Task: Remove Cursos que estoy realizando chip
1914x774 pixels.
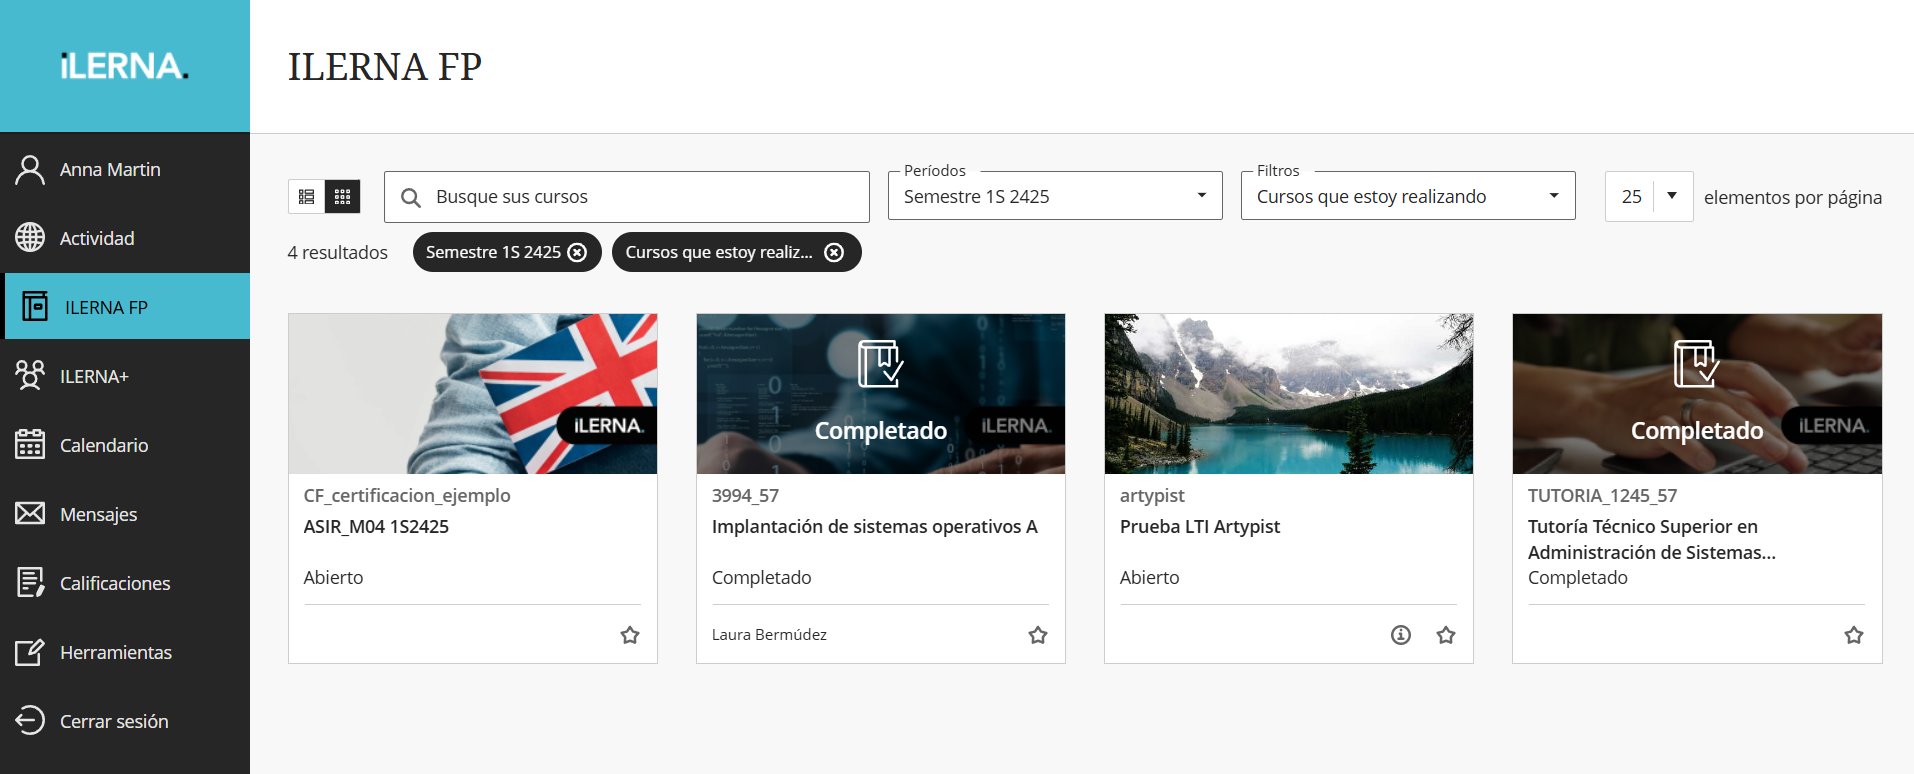Action: click(x=834, y=252)
